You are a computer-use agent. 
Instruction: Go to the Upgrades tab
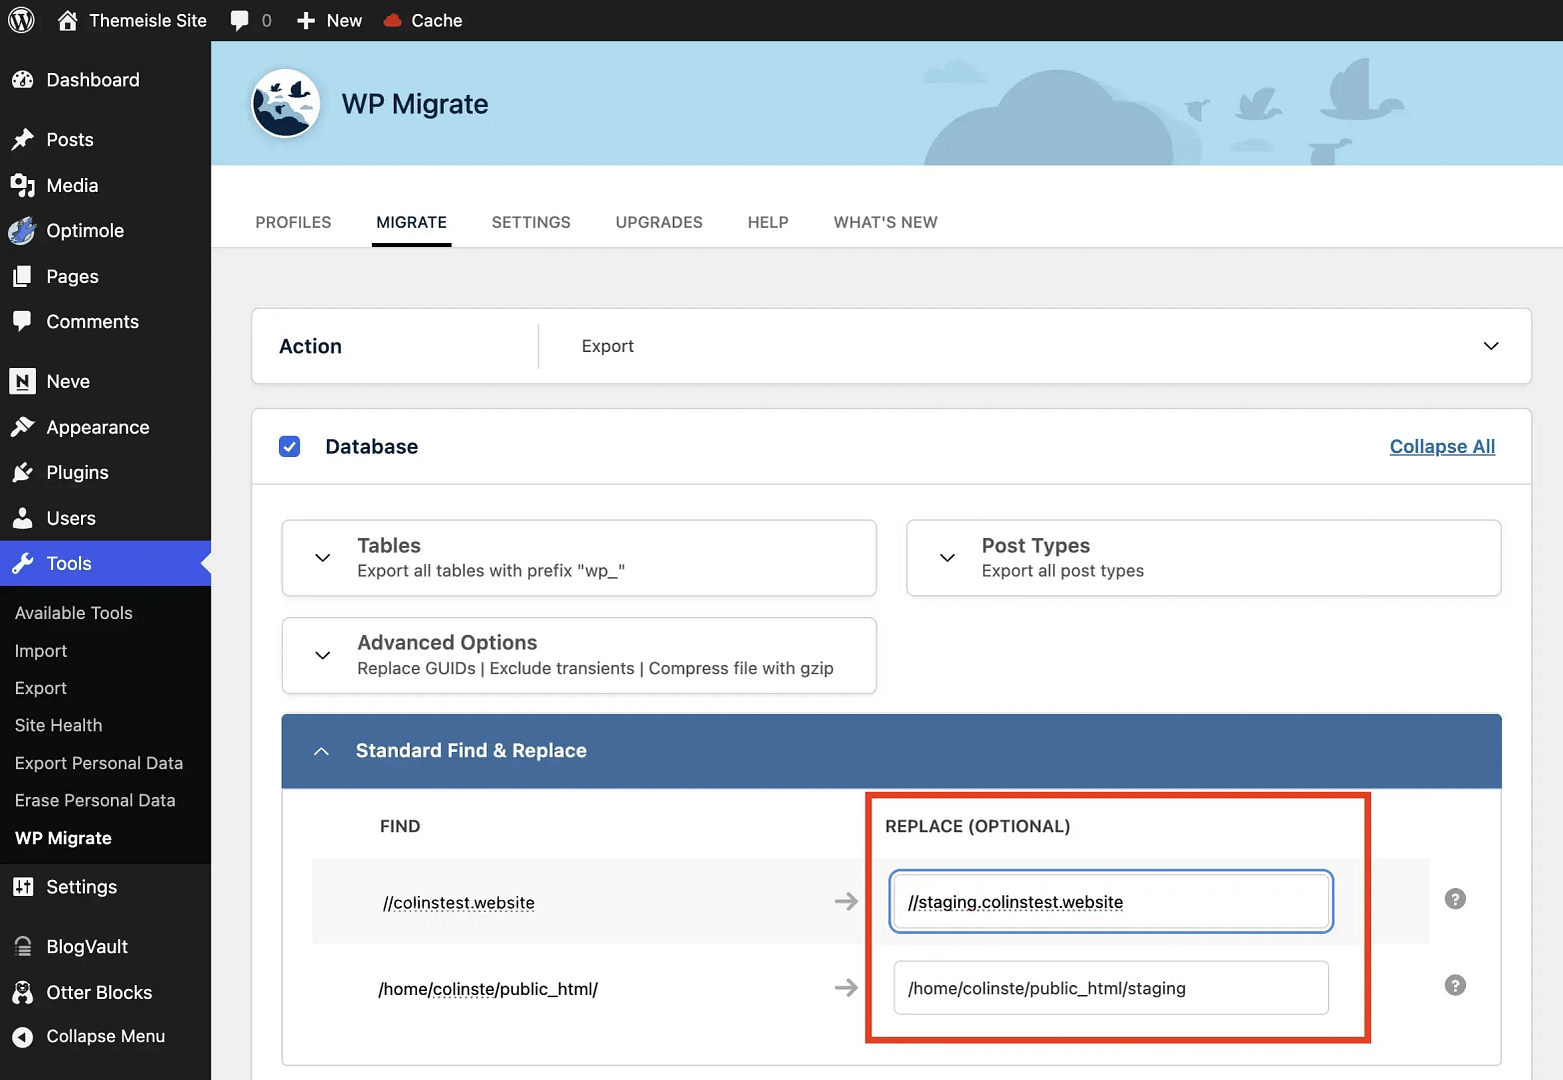pos(659,222)
